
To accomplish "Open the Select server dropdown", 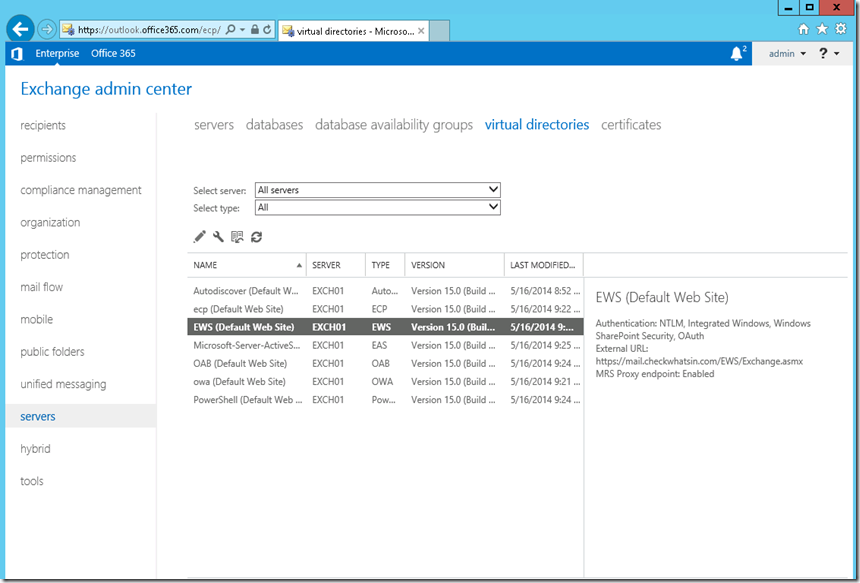I will (378, 190).
